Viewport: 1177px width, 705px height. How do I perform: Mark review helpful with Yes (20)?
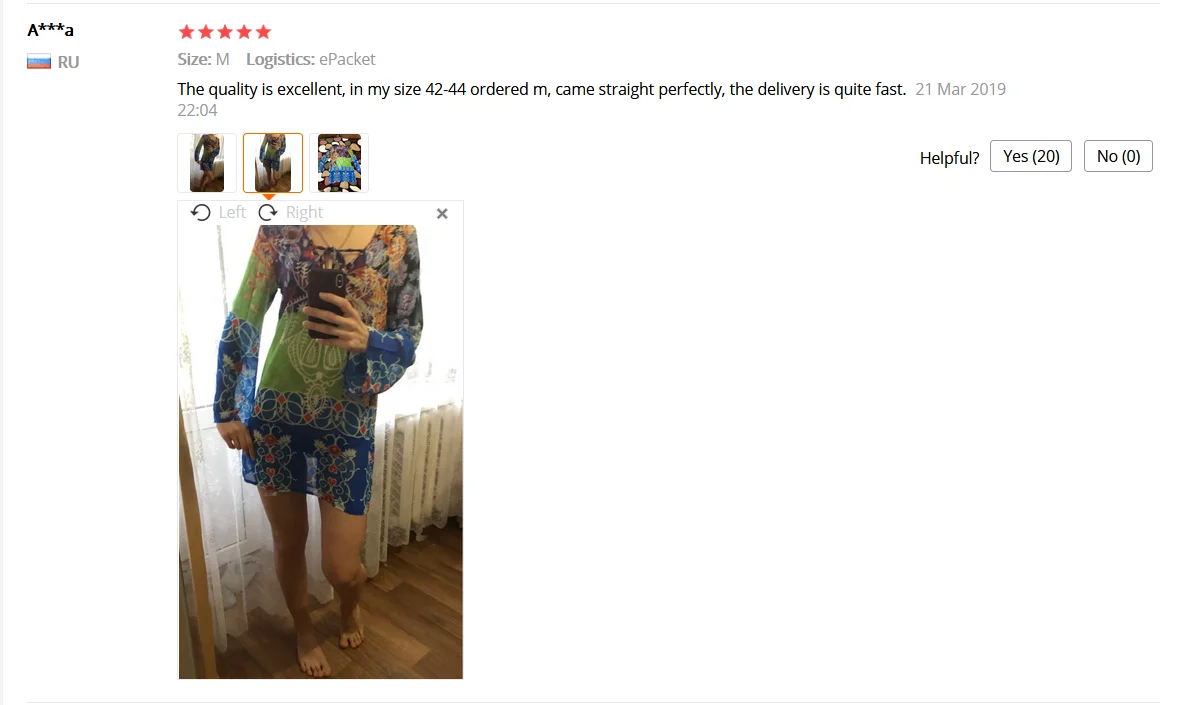(1031, 156)
